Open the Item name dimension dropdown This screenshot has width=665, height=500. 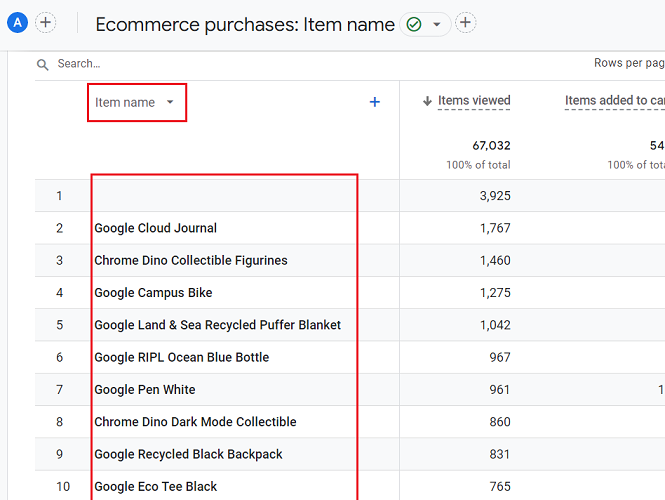click(170, 102)
